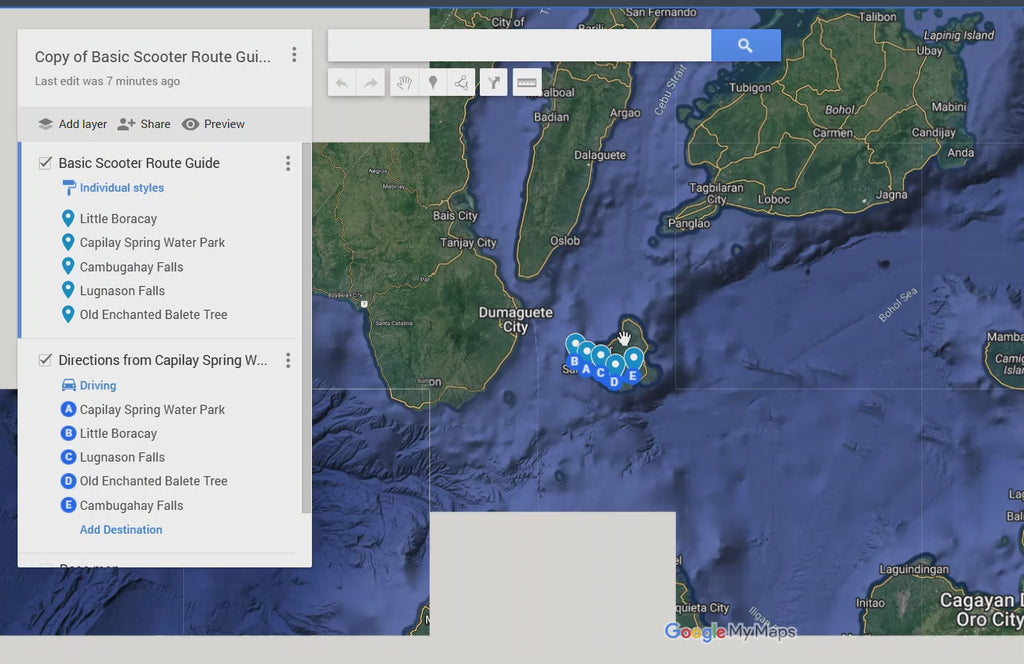Image resolution: width=1024 pixels, height=664 pixels.
Task: Click the blue search button
Action: 745,45
